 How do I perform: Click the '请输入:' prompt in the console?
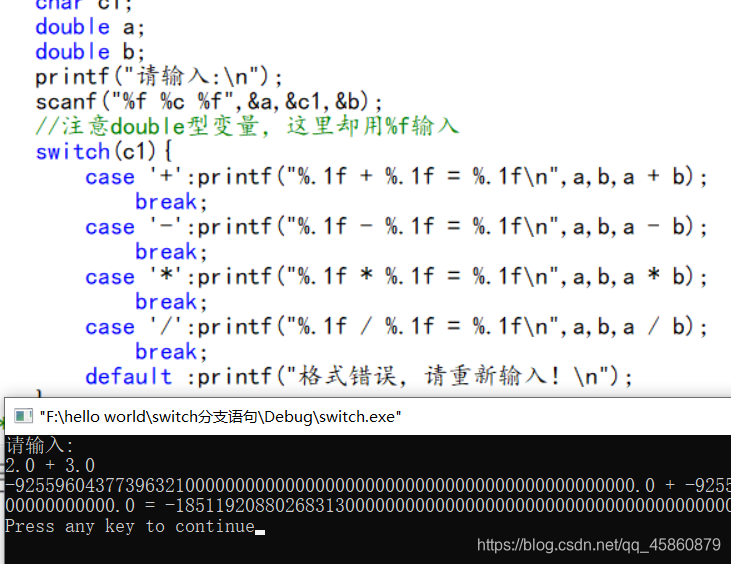[40, 446]
